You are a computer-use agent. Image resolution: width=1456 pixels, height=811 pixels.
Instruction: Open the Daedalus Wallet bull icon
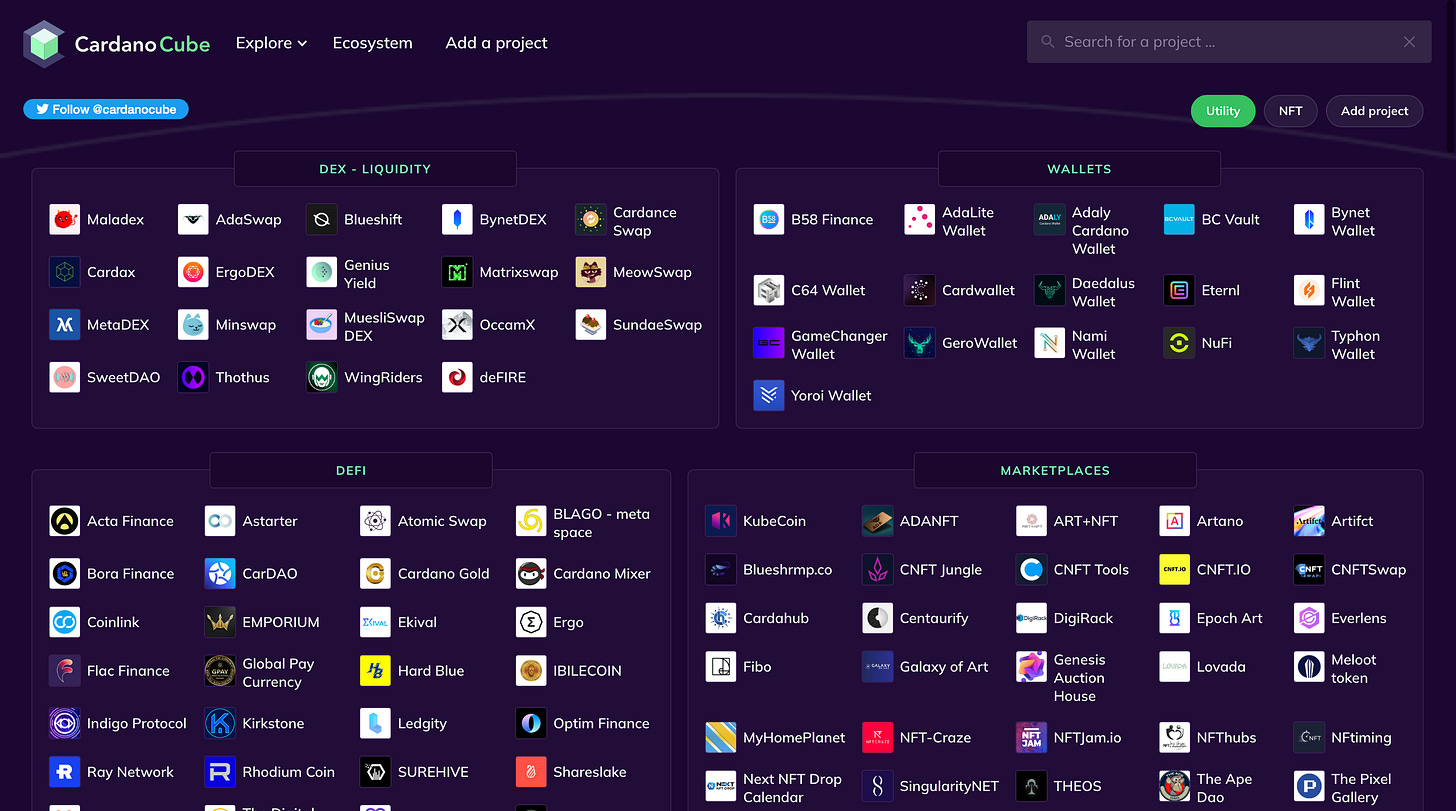click(x=1050, y=291)
